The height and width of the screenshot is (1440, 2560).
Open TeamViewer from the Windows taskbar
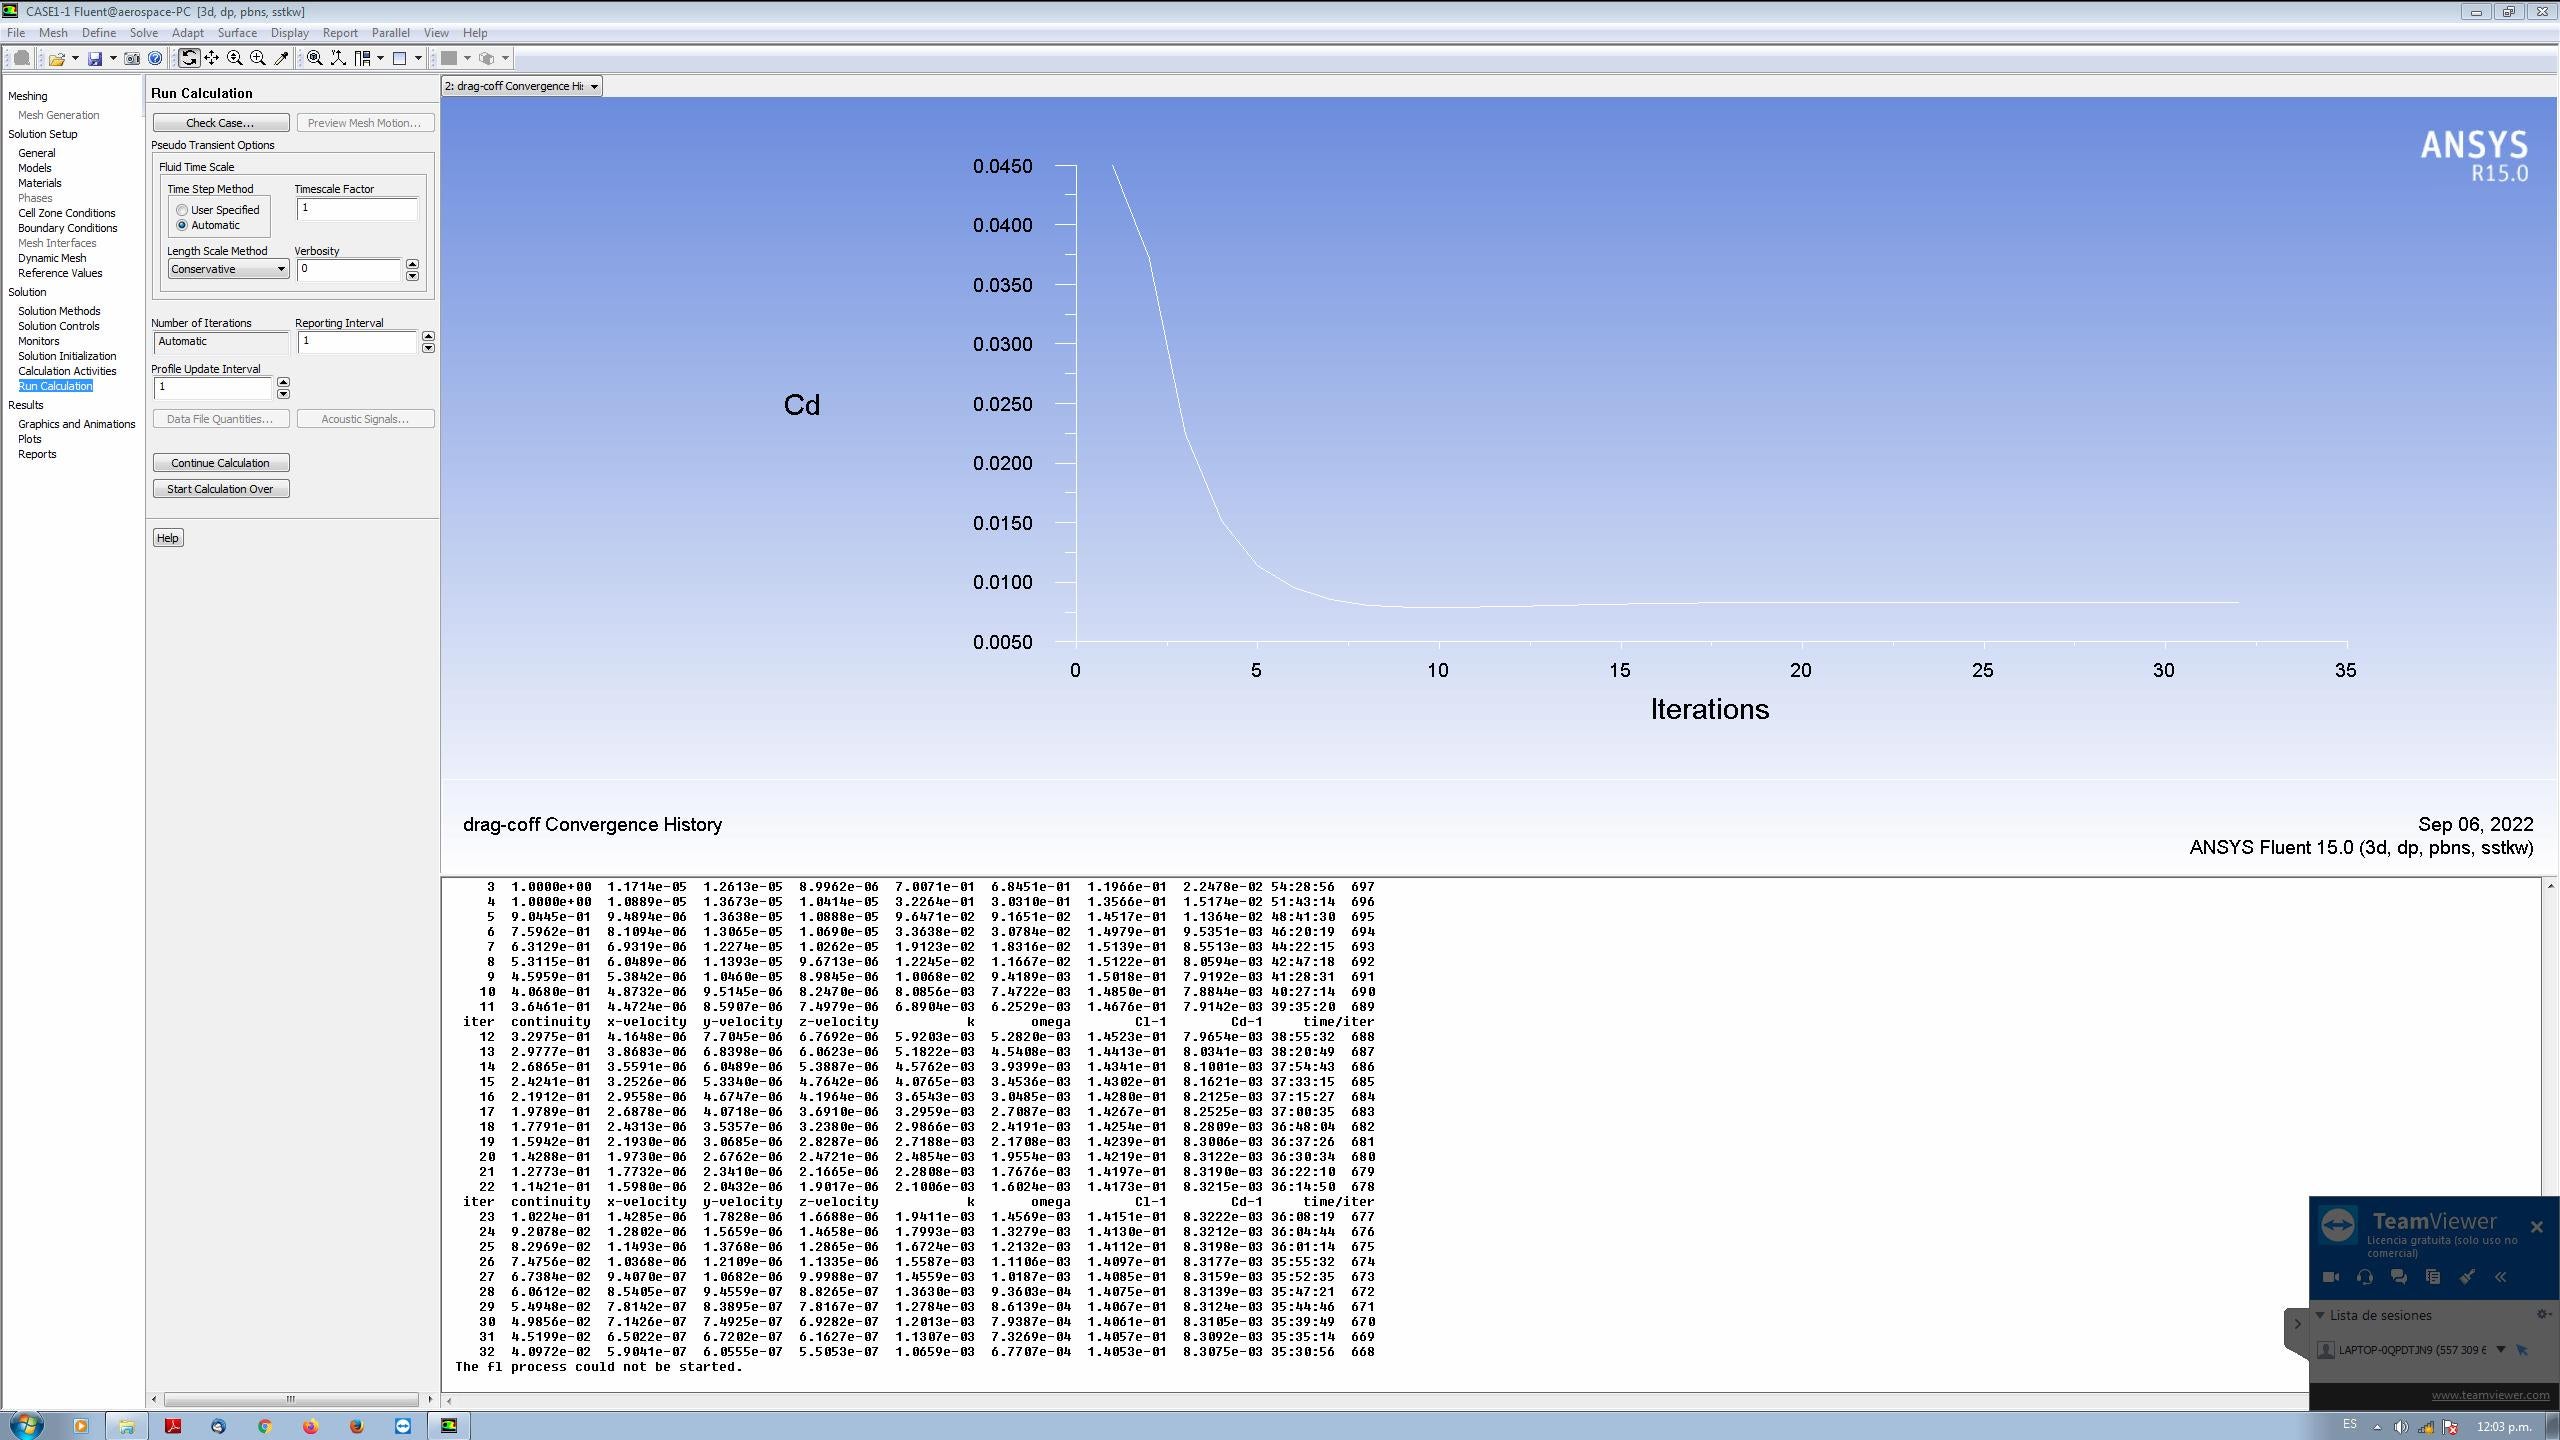pyautogui.click(x=403, y=1426)
